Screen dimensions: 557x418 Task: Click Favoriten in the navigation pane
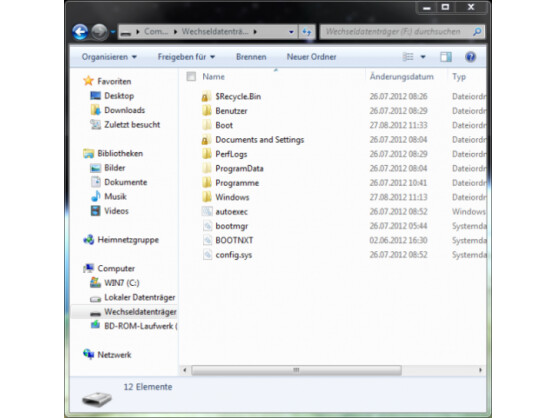pyautogui.click(x=114, y=82)
